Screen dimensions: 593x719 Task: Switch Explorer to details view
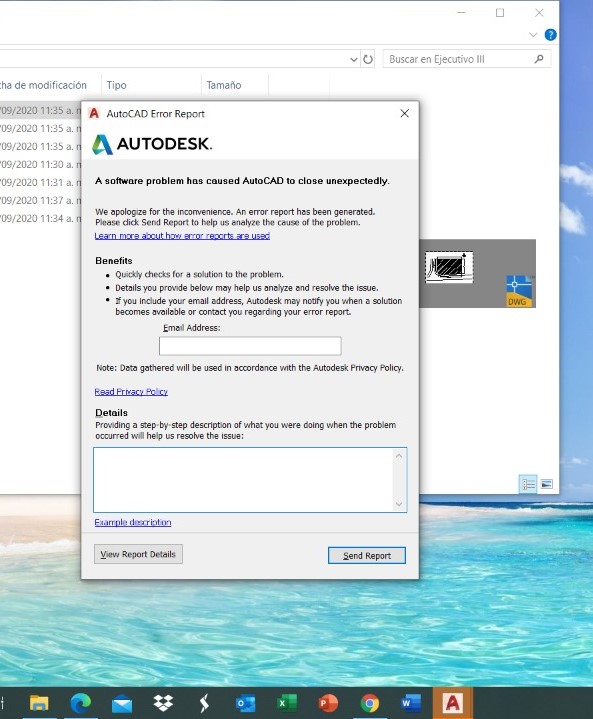point(528,484)
